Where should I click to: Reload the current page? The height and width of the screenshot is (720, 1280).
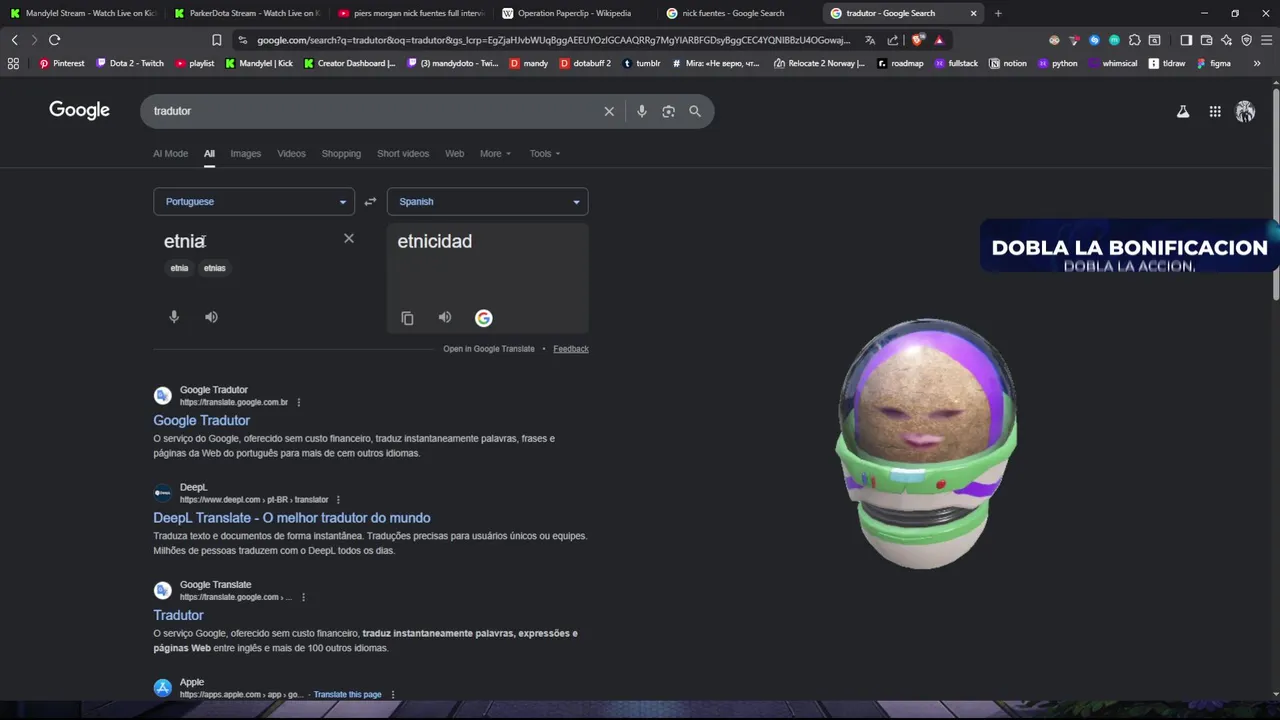(54, 40)
